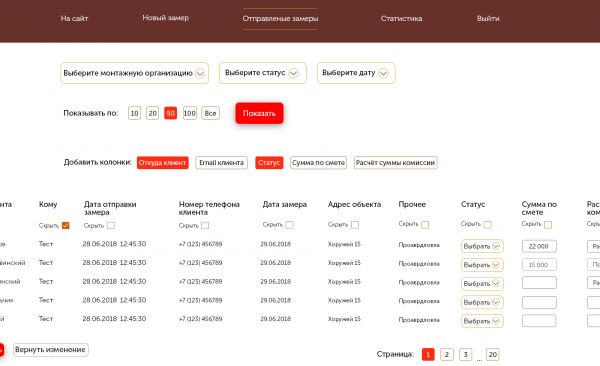600x366 pixels.
Task: Select the Отправленые замеры tab
Action: (x=280, y=18)
